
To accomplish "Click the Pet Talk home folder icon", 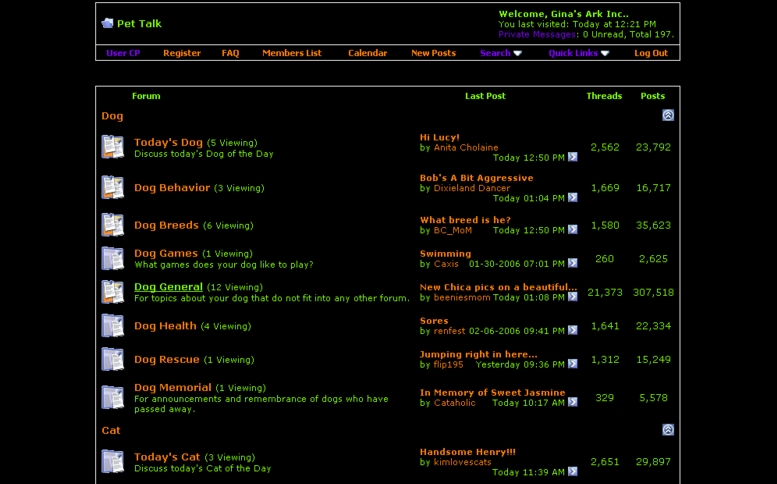I will coord(107,23).
